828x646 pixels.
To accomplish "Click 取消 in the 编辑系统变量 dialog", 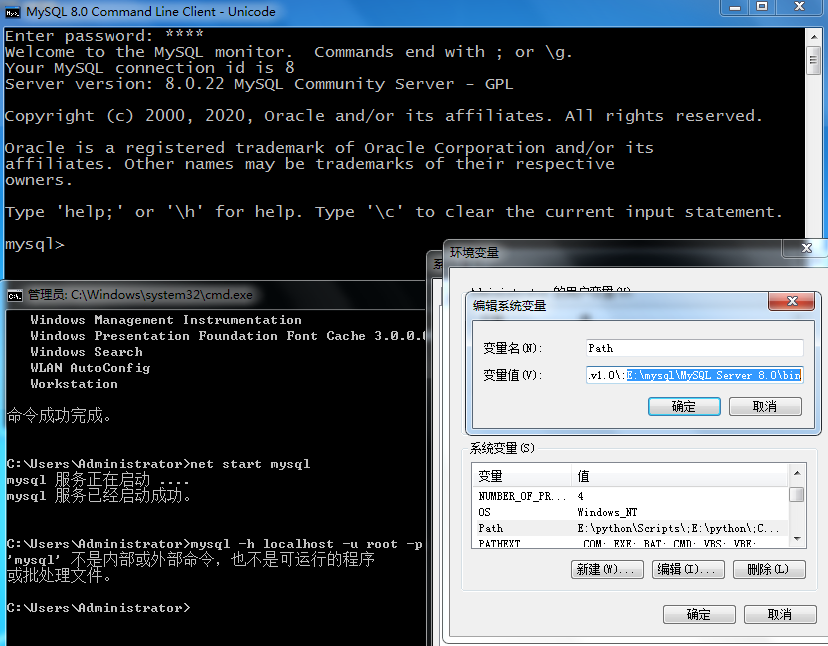I will [765, 407].
